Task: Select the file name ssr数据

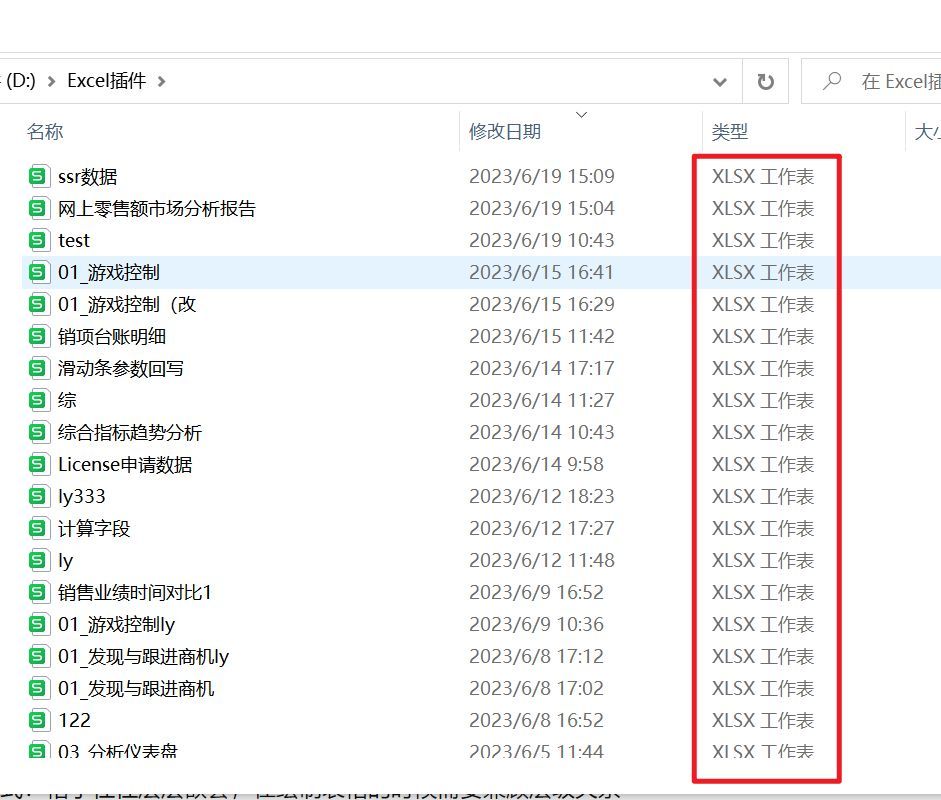Action: [x=88, y=176]
